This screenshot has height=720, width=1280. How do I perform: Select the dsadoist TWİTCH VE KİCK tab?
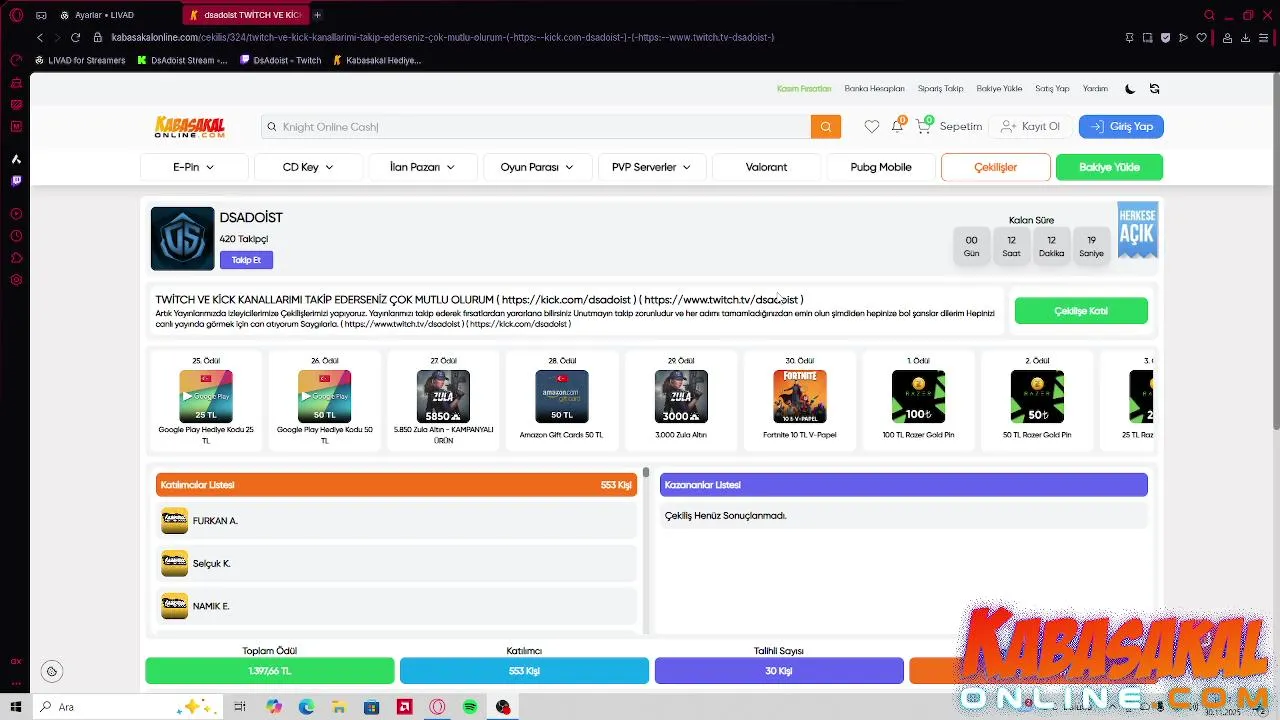pyautogui.click(x=246, y=15)
